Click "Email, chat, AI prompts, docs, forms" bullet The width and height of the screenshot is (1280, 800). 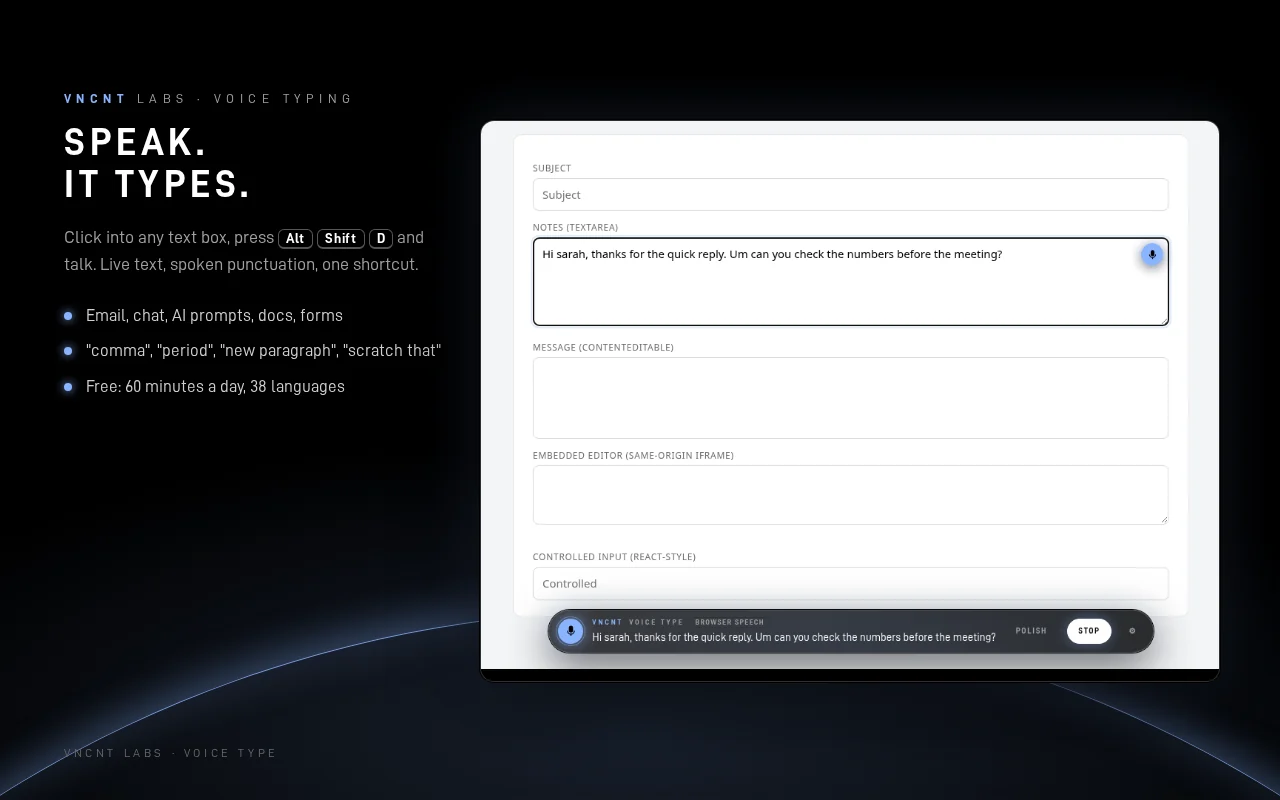214,315
